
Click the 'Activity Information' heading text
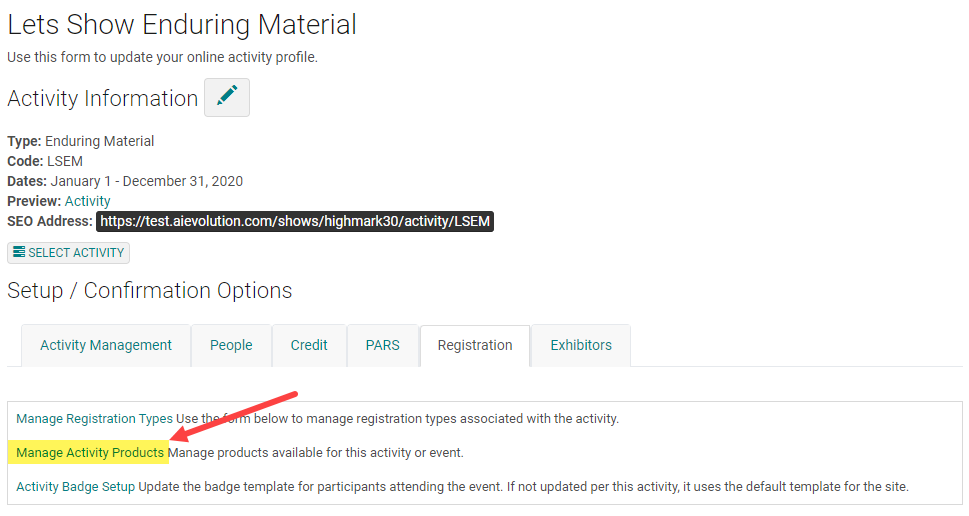(103, 98)
